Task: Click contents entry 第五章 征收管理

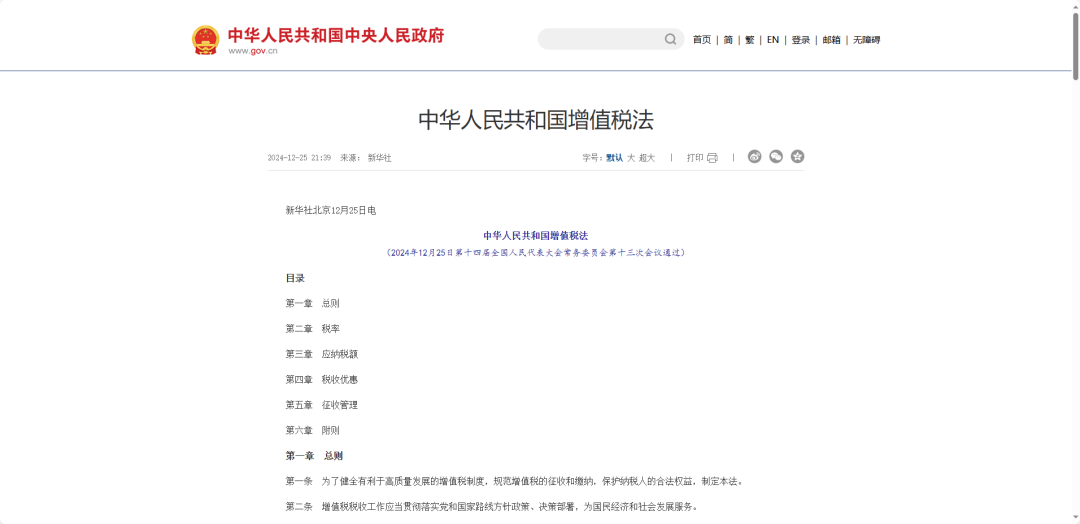Action: coord(322,406)
